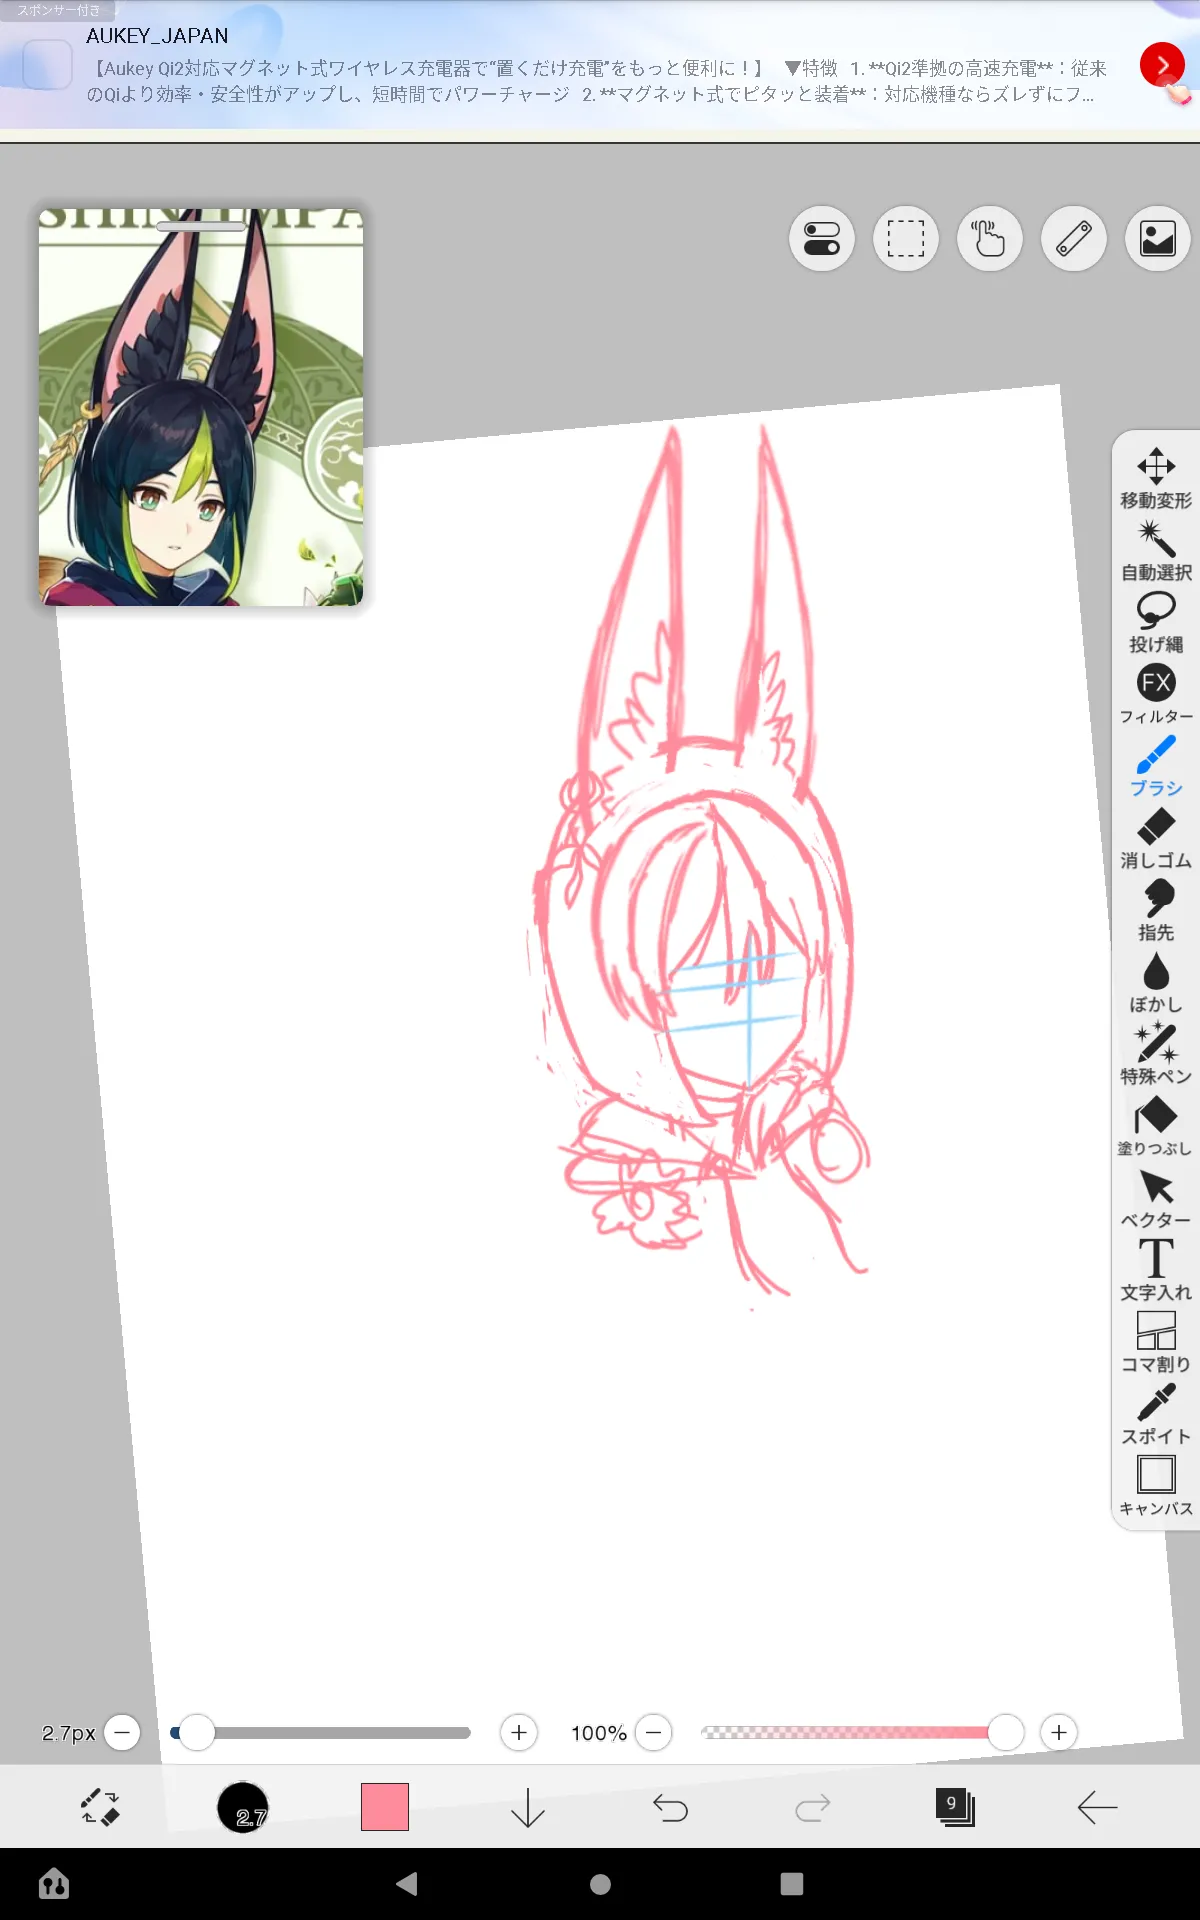Select the Magic Wand tool (自動選択)
This screenshot has height=1920, width=1200.
click(1156, 550)
